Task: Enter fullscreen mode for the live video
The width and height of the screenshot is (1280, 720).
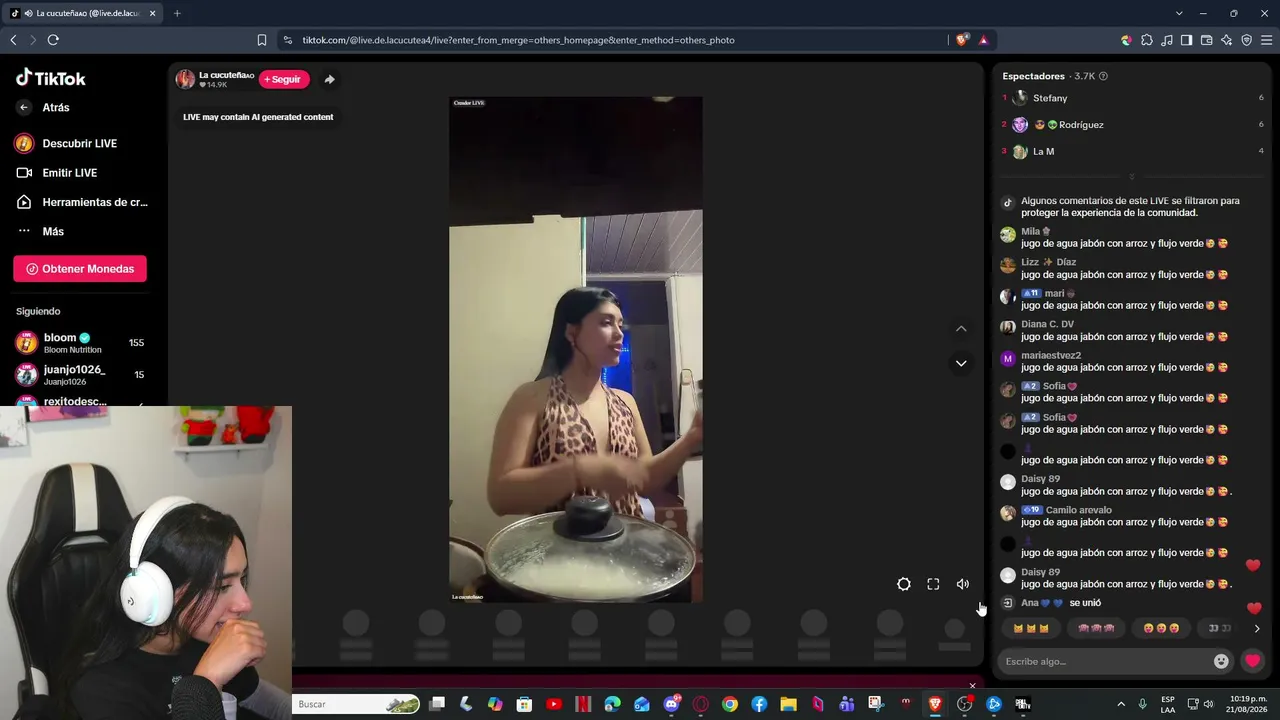Action: click(x=933, y=584)
